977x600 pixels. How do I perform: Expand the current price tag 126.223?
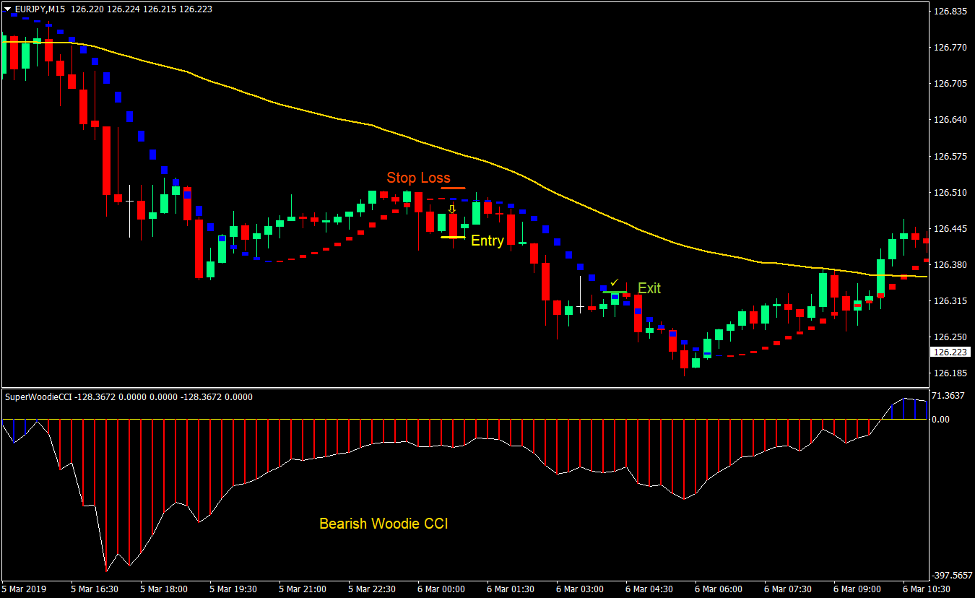948,352
